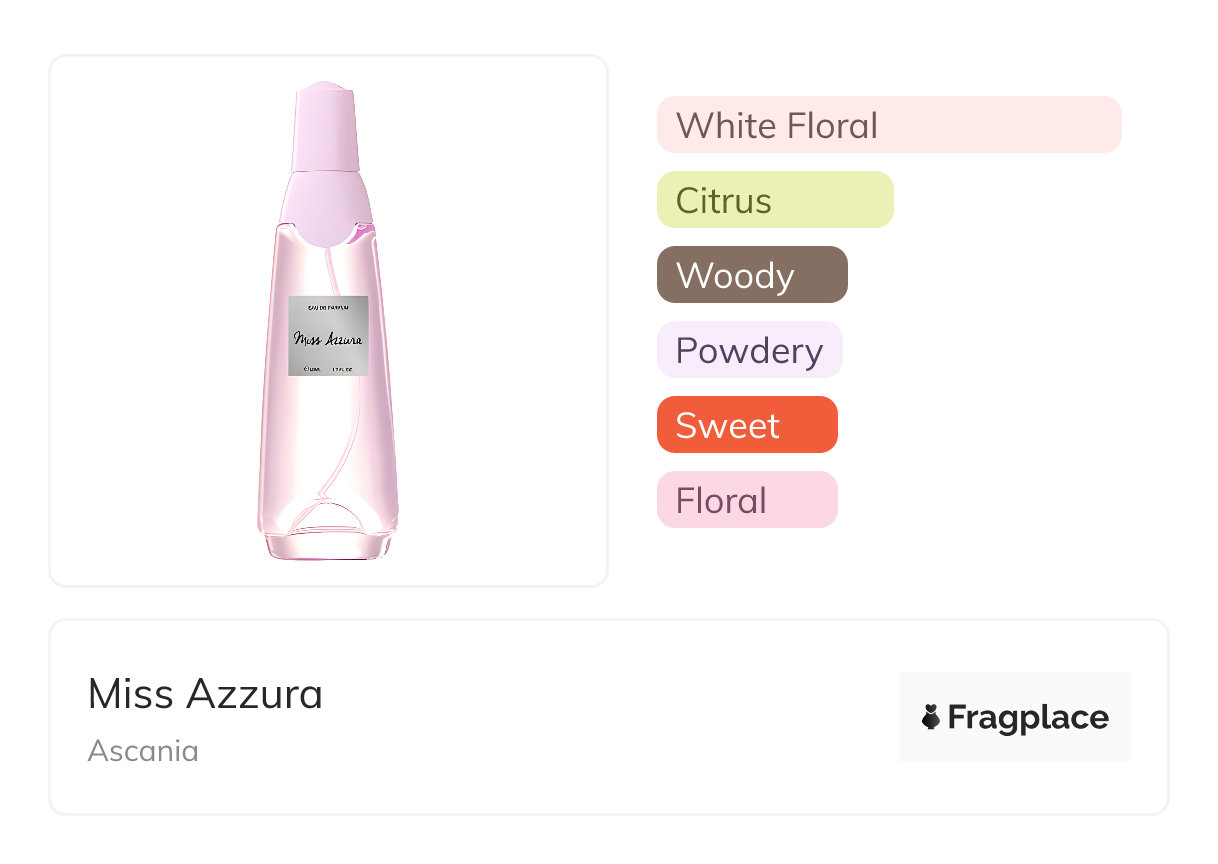
Task: Click the Fragplace wordmark text
Action: click(1028, 717)
